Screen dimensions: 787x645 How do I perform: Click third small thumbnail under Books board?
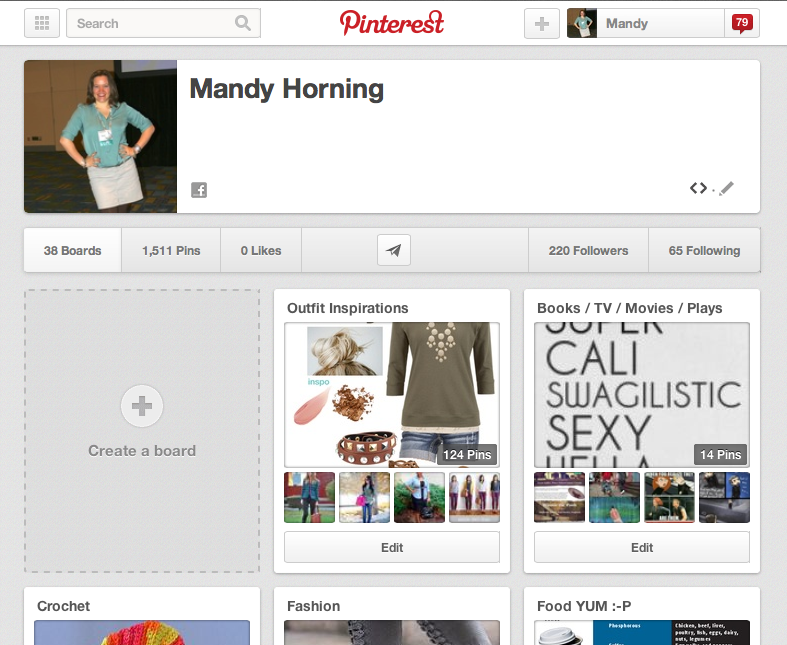[670, 497]
